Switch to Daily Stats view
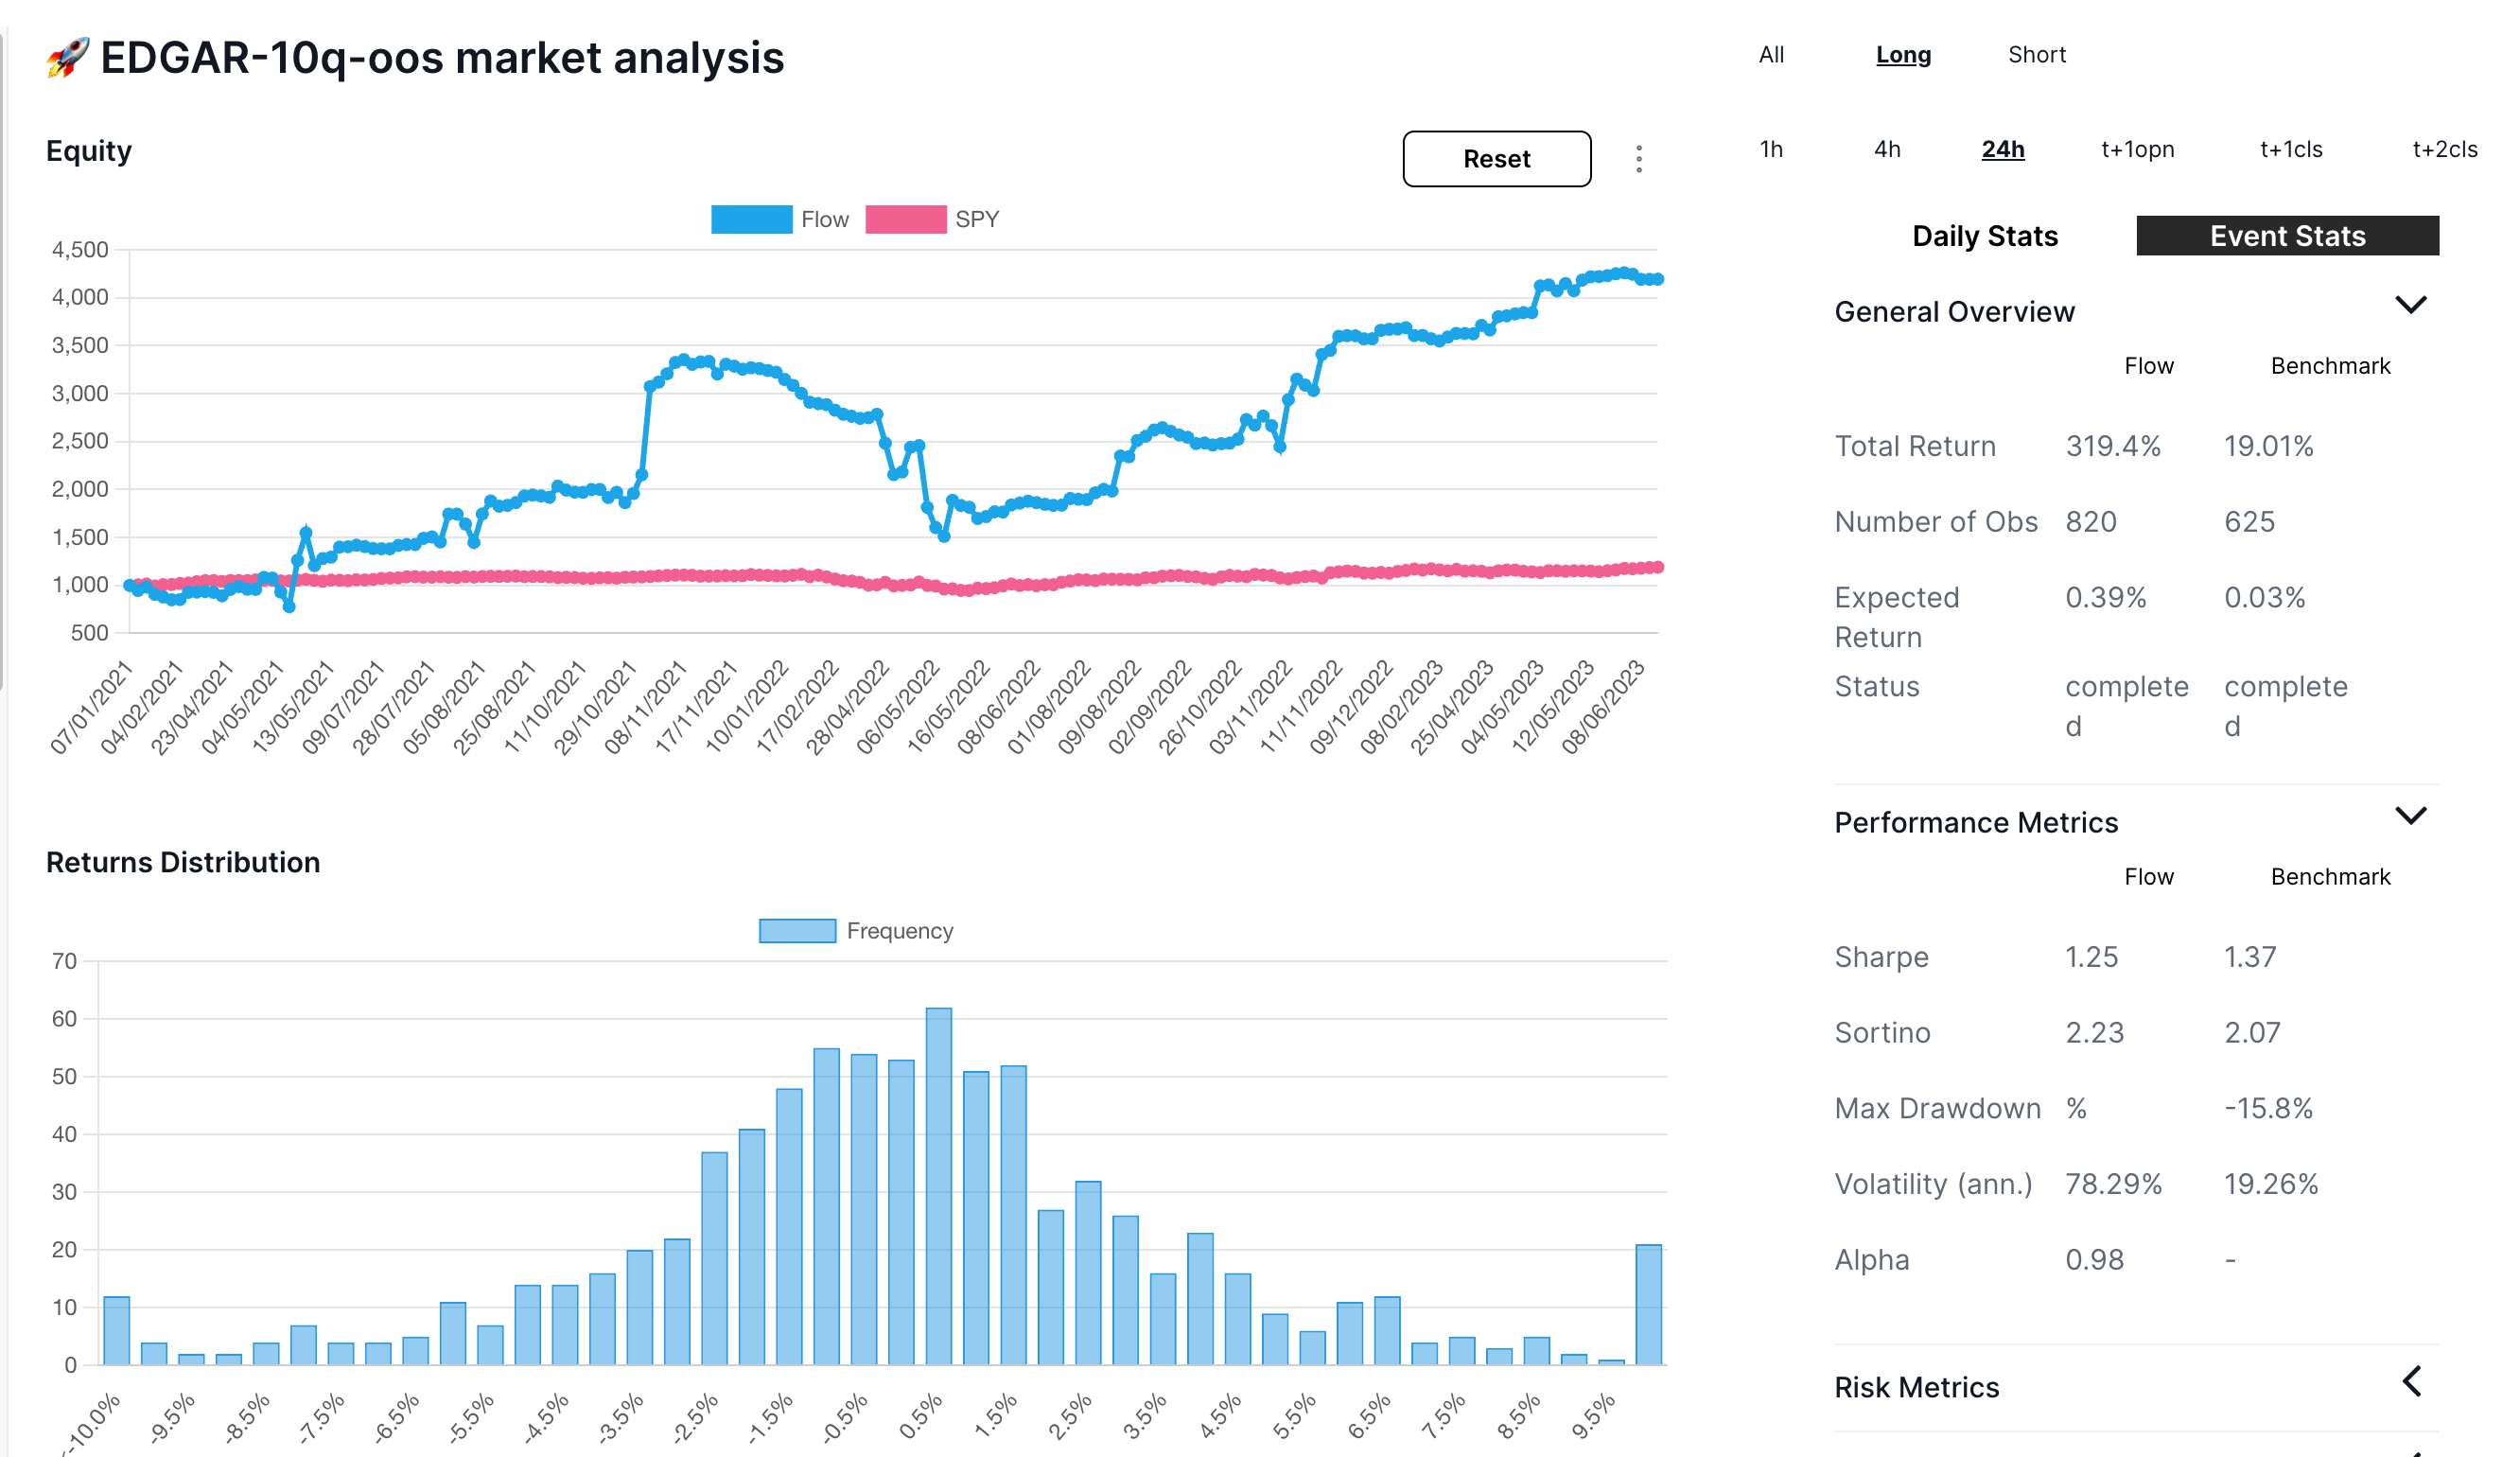 click(1984, 236)
